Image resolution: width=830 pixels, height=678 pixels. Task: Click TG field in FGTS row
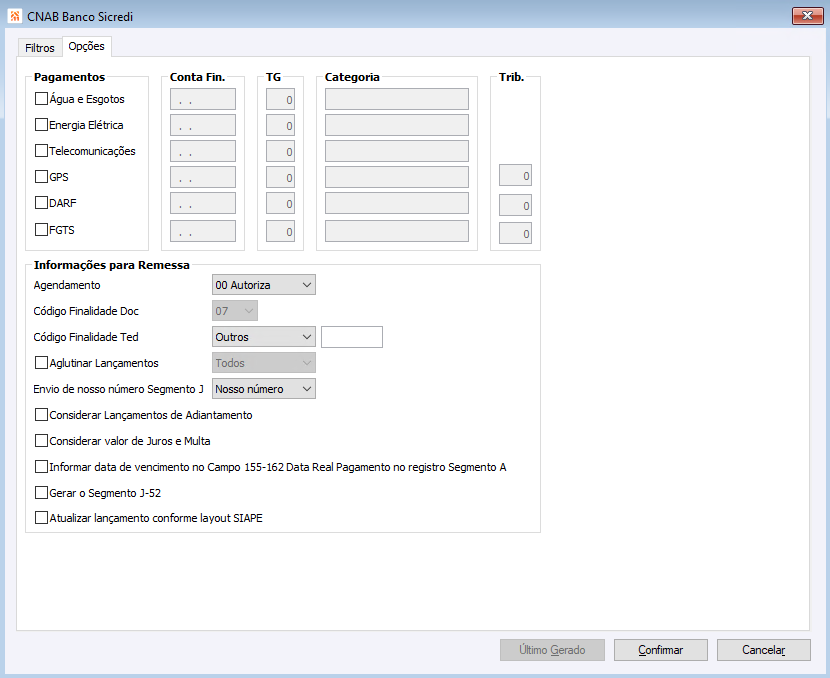280,231
